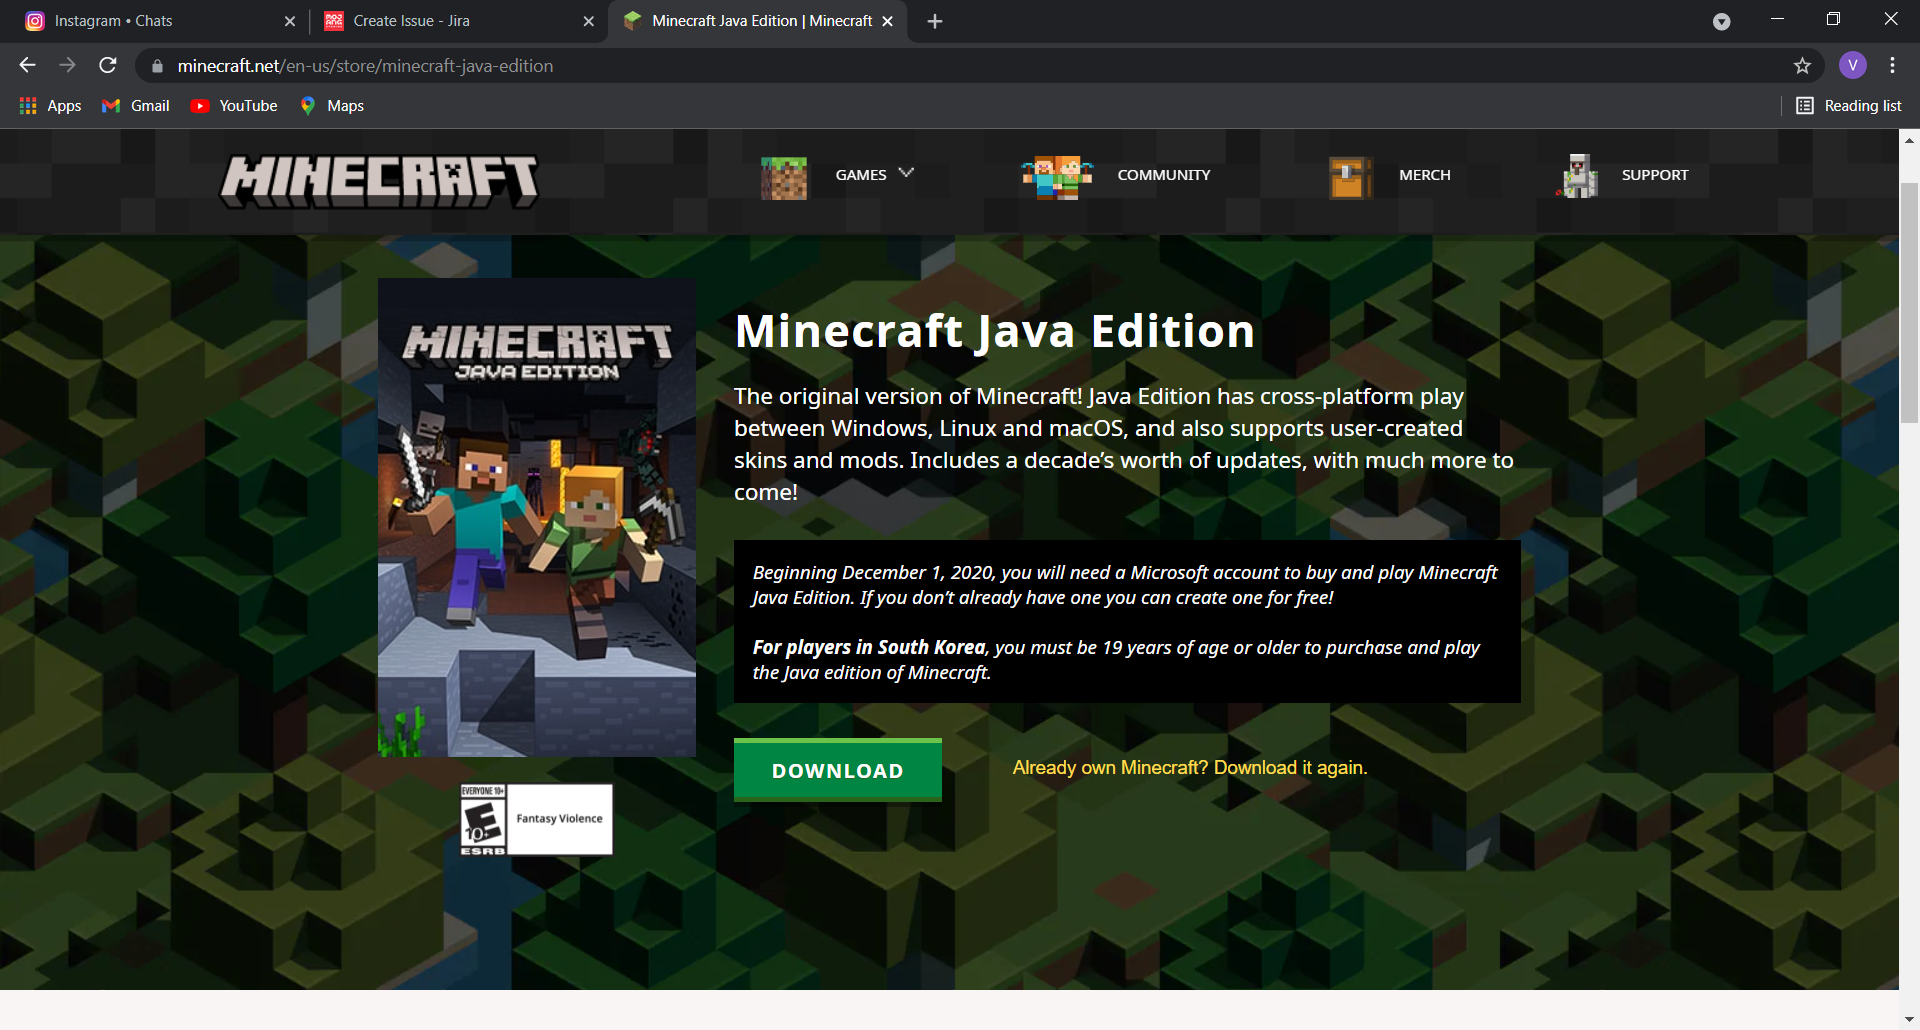The width and height of the screenshot is (1920, 1030).
Task: Reload the page with the refresh icon
Action: coord(108,66)
